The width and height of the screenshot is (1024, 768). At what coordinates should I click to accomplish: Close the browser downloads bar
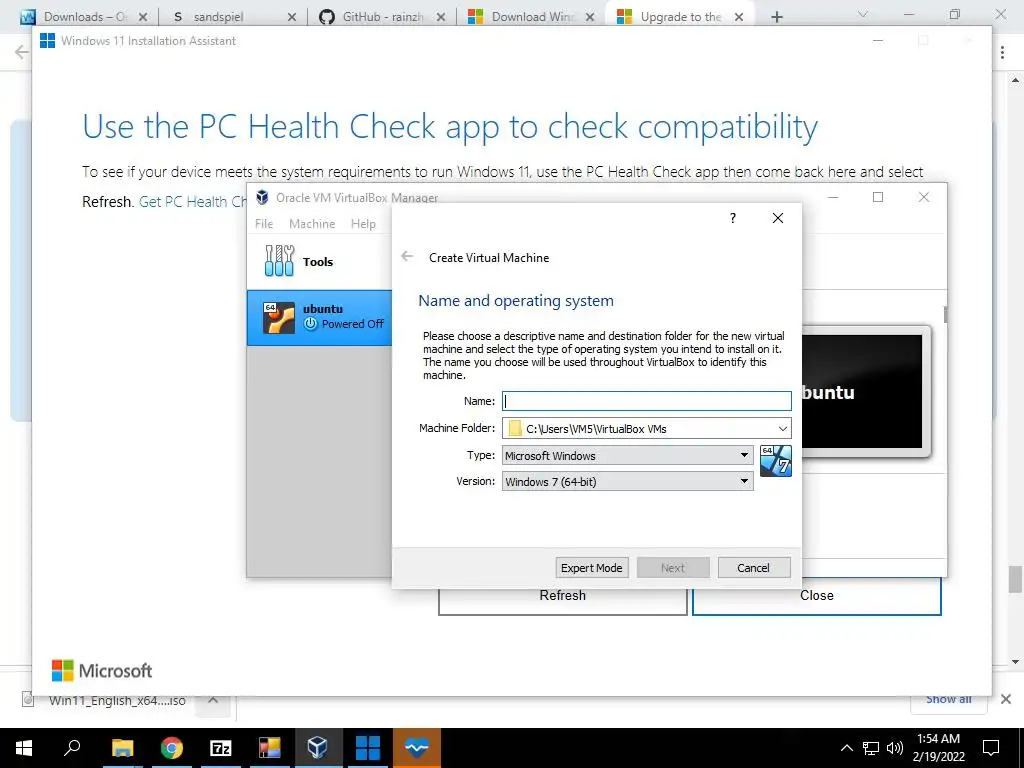pos(1006,699)
